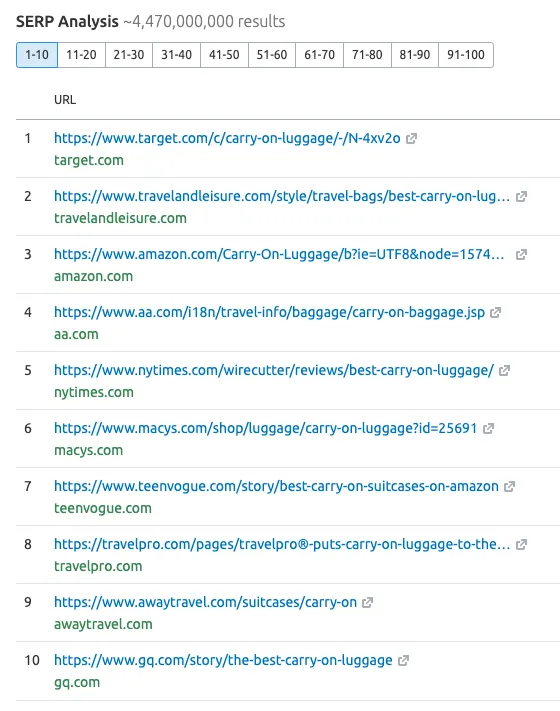Open the travelpro.com pages URL
Image resolution: width=560 pixels, height=711 pixels.
(282, 544)
